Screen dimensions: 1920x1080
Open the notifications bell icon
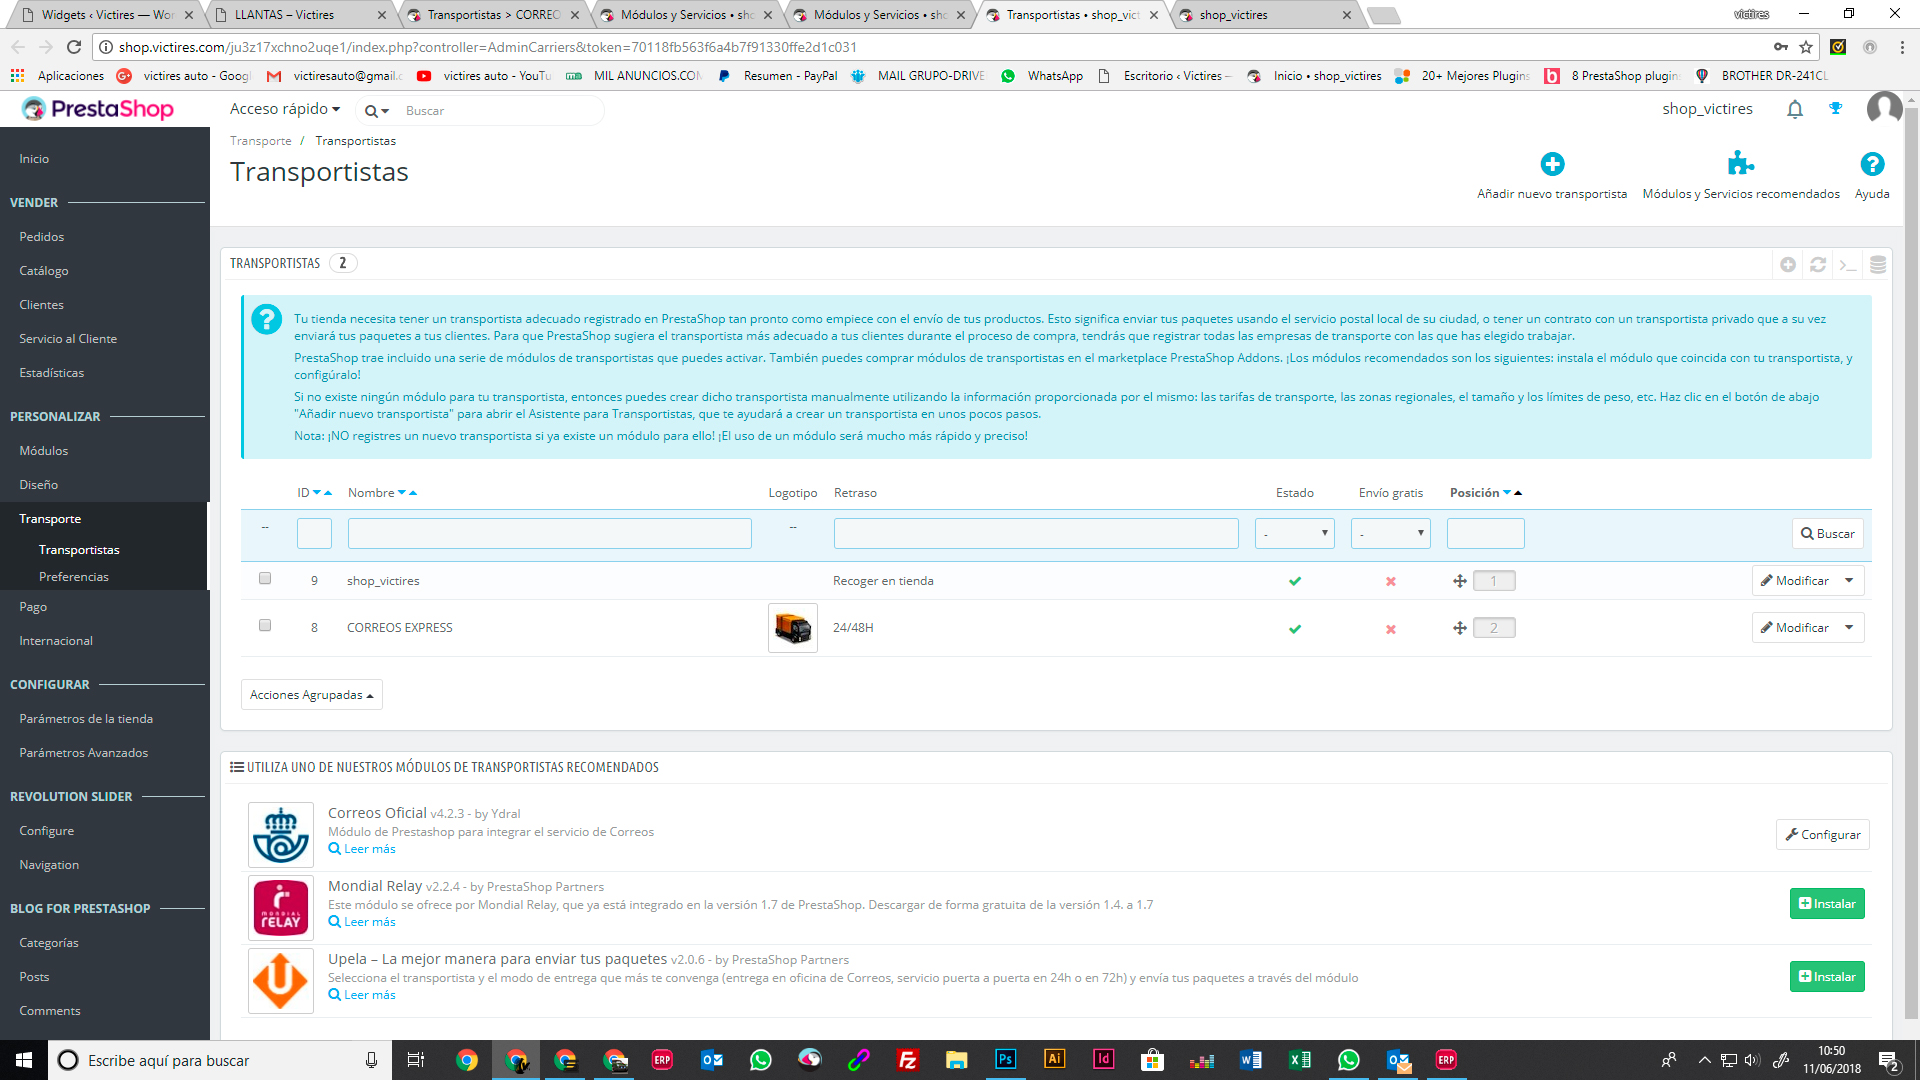coord(1795,109)
